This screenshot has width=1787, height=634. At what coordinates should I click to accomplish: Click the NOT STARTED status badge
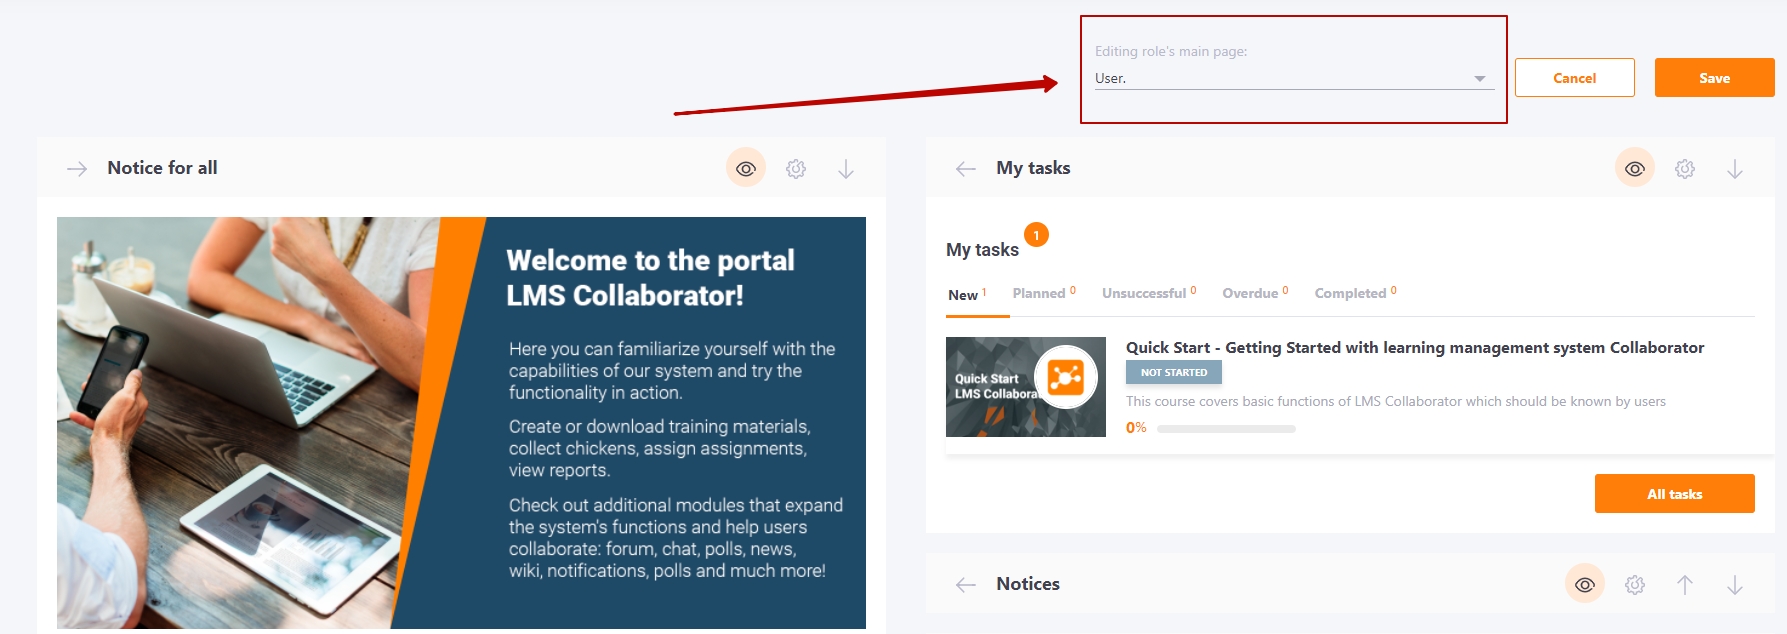1174,372
